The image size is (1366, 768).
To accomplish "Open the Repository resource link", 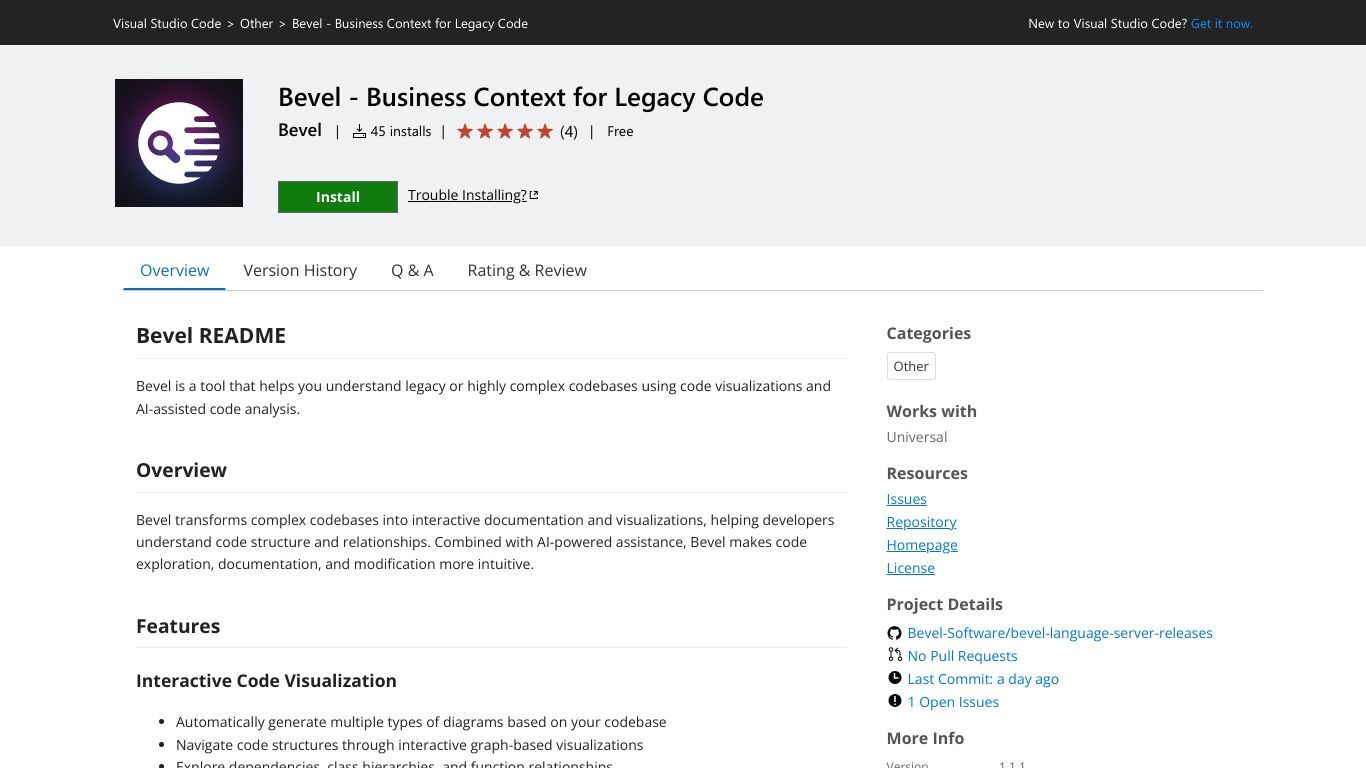I will tap(921, 522).
